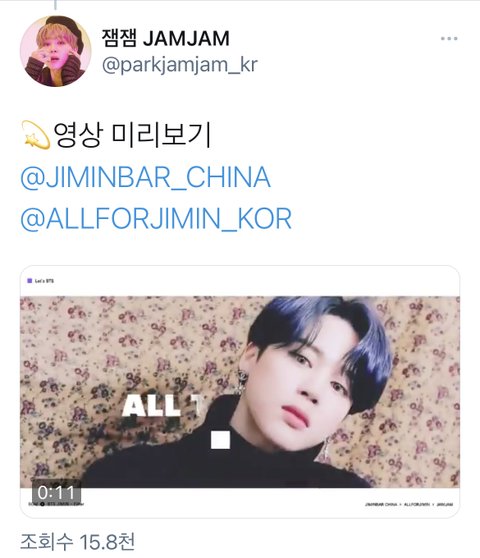Open the @ALLFORJIMIN_KOR mention
This screenshot has height=558, width=480.
coord(156,219)
